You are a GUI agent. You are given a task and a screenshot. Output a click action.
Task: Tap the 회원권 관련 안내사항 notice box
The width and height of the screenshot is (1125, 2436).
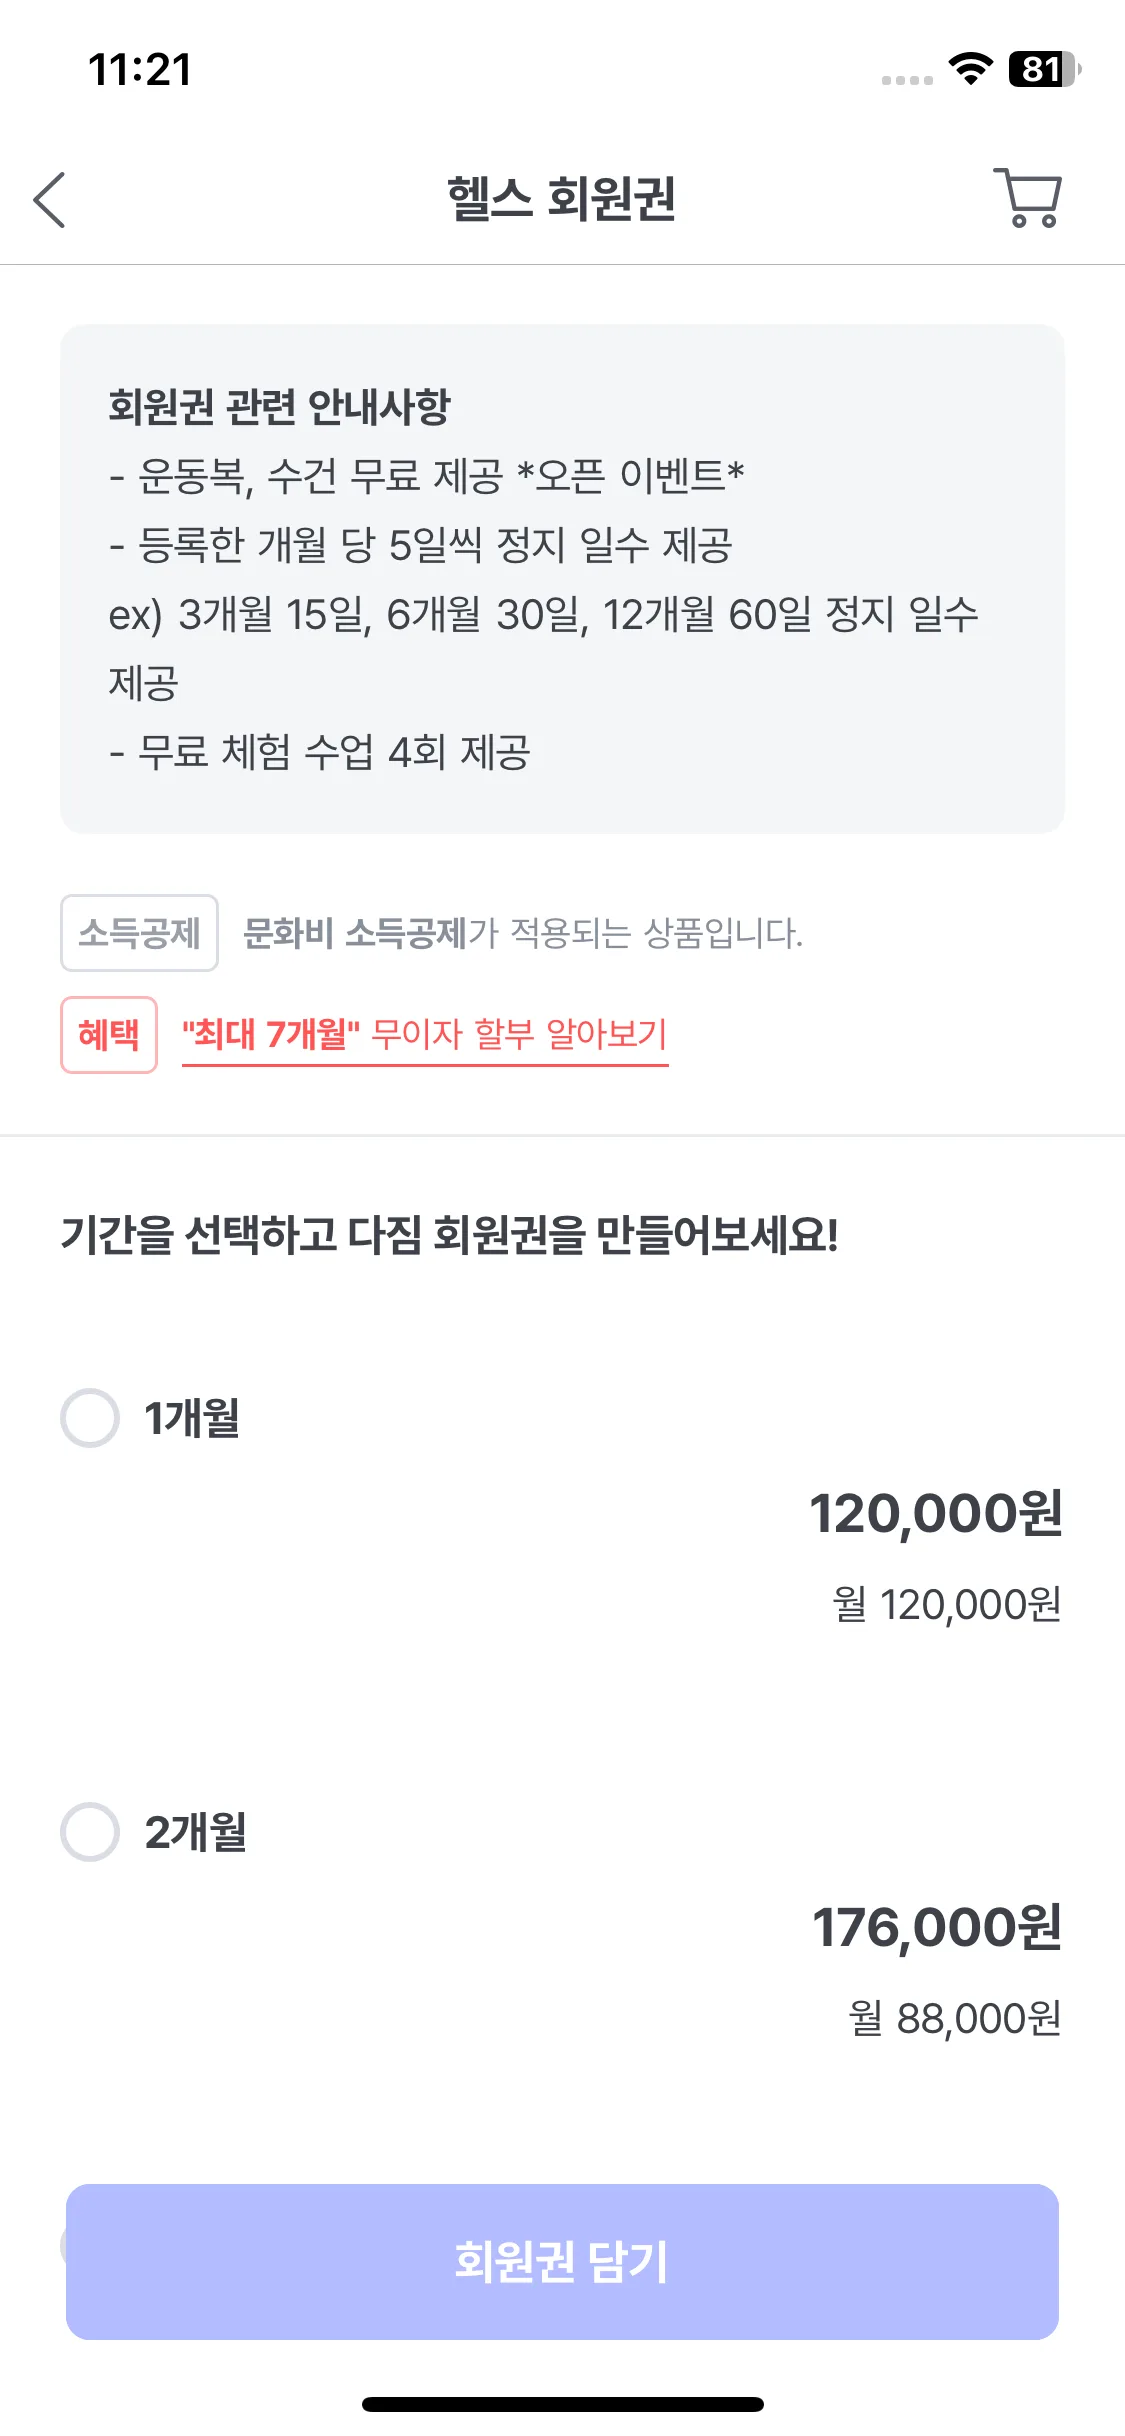point(562,578)
